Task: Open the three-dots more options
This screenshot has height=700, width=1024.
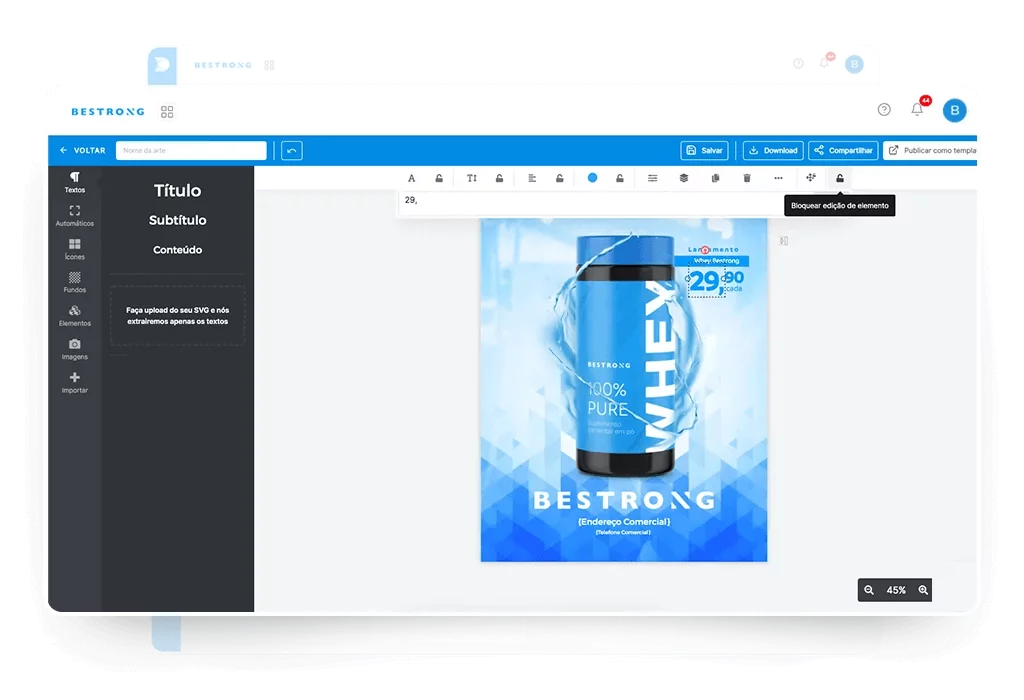Action: pyautogui.click(x=778, y=178)
